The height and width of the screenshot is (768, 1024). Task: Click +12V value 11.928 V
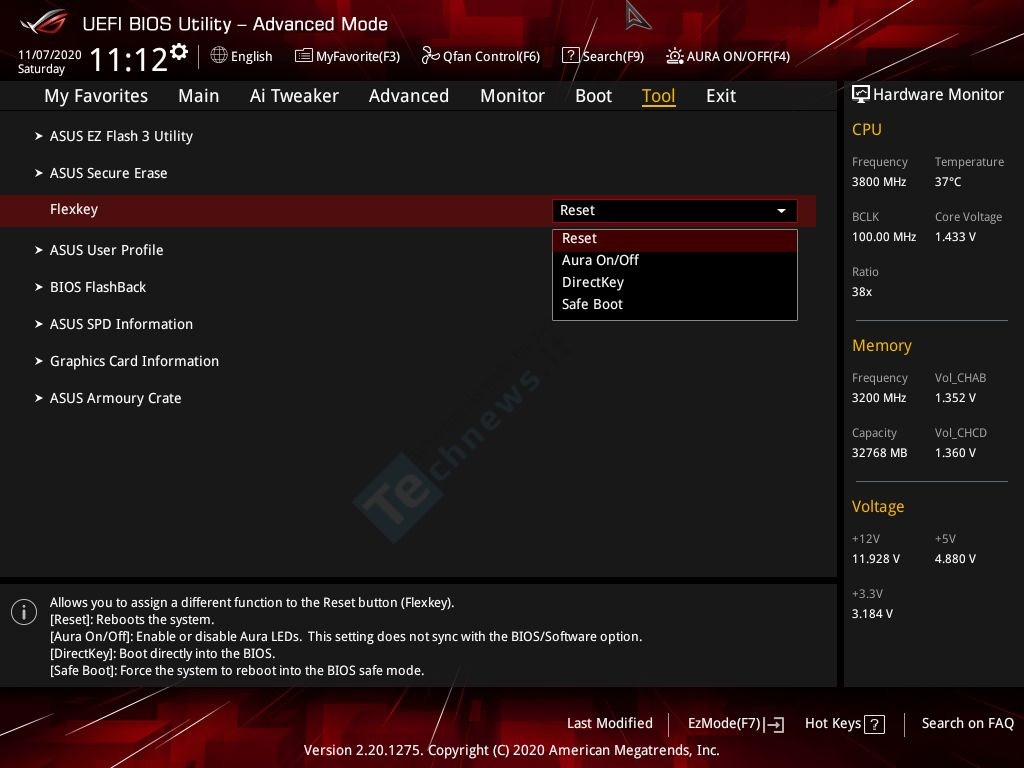coord(876,559)
